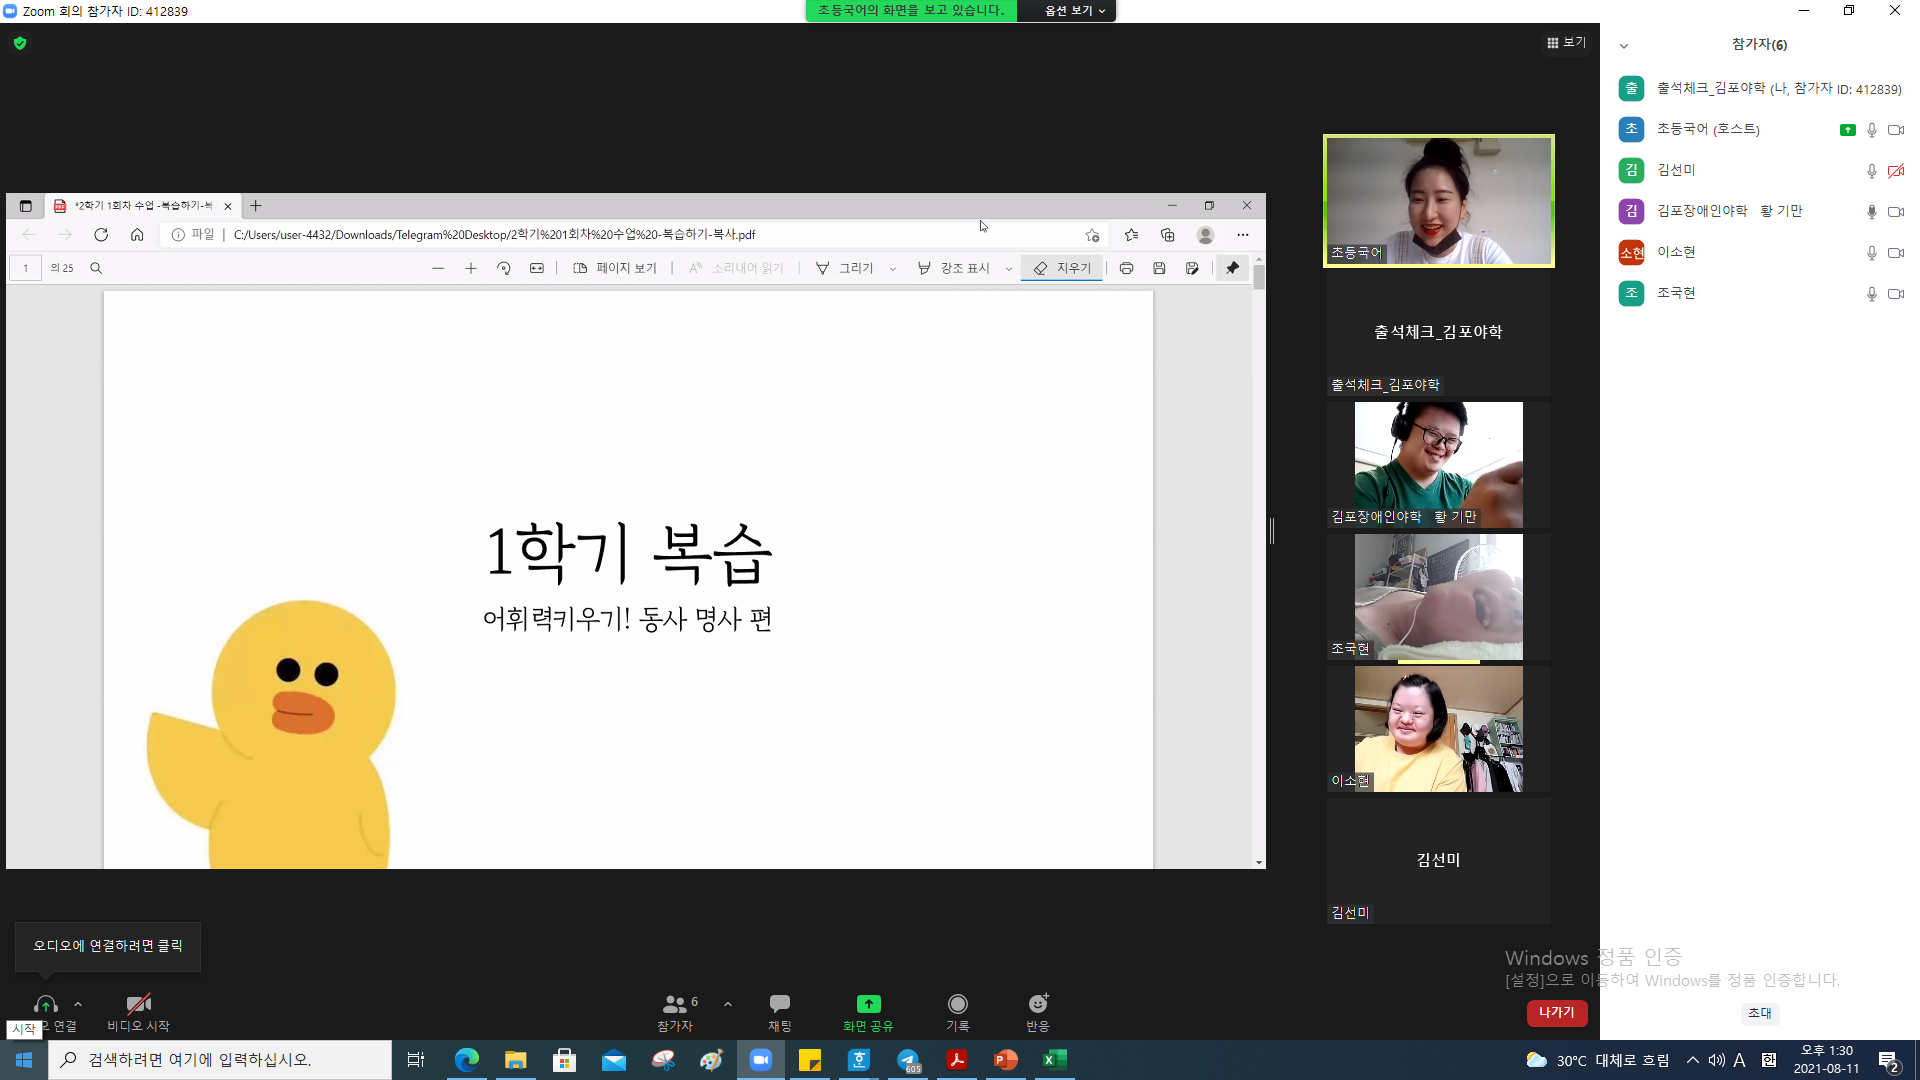Select the 강조 표시 highlight tool
1920x1080 pixels.
click(953, 268)
